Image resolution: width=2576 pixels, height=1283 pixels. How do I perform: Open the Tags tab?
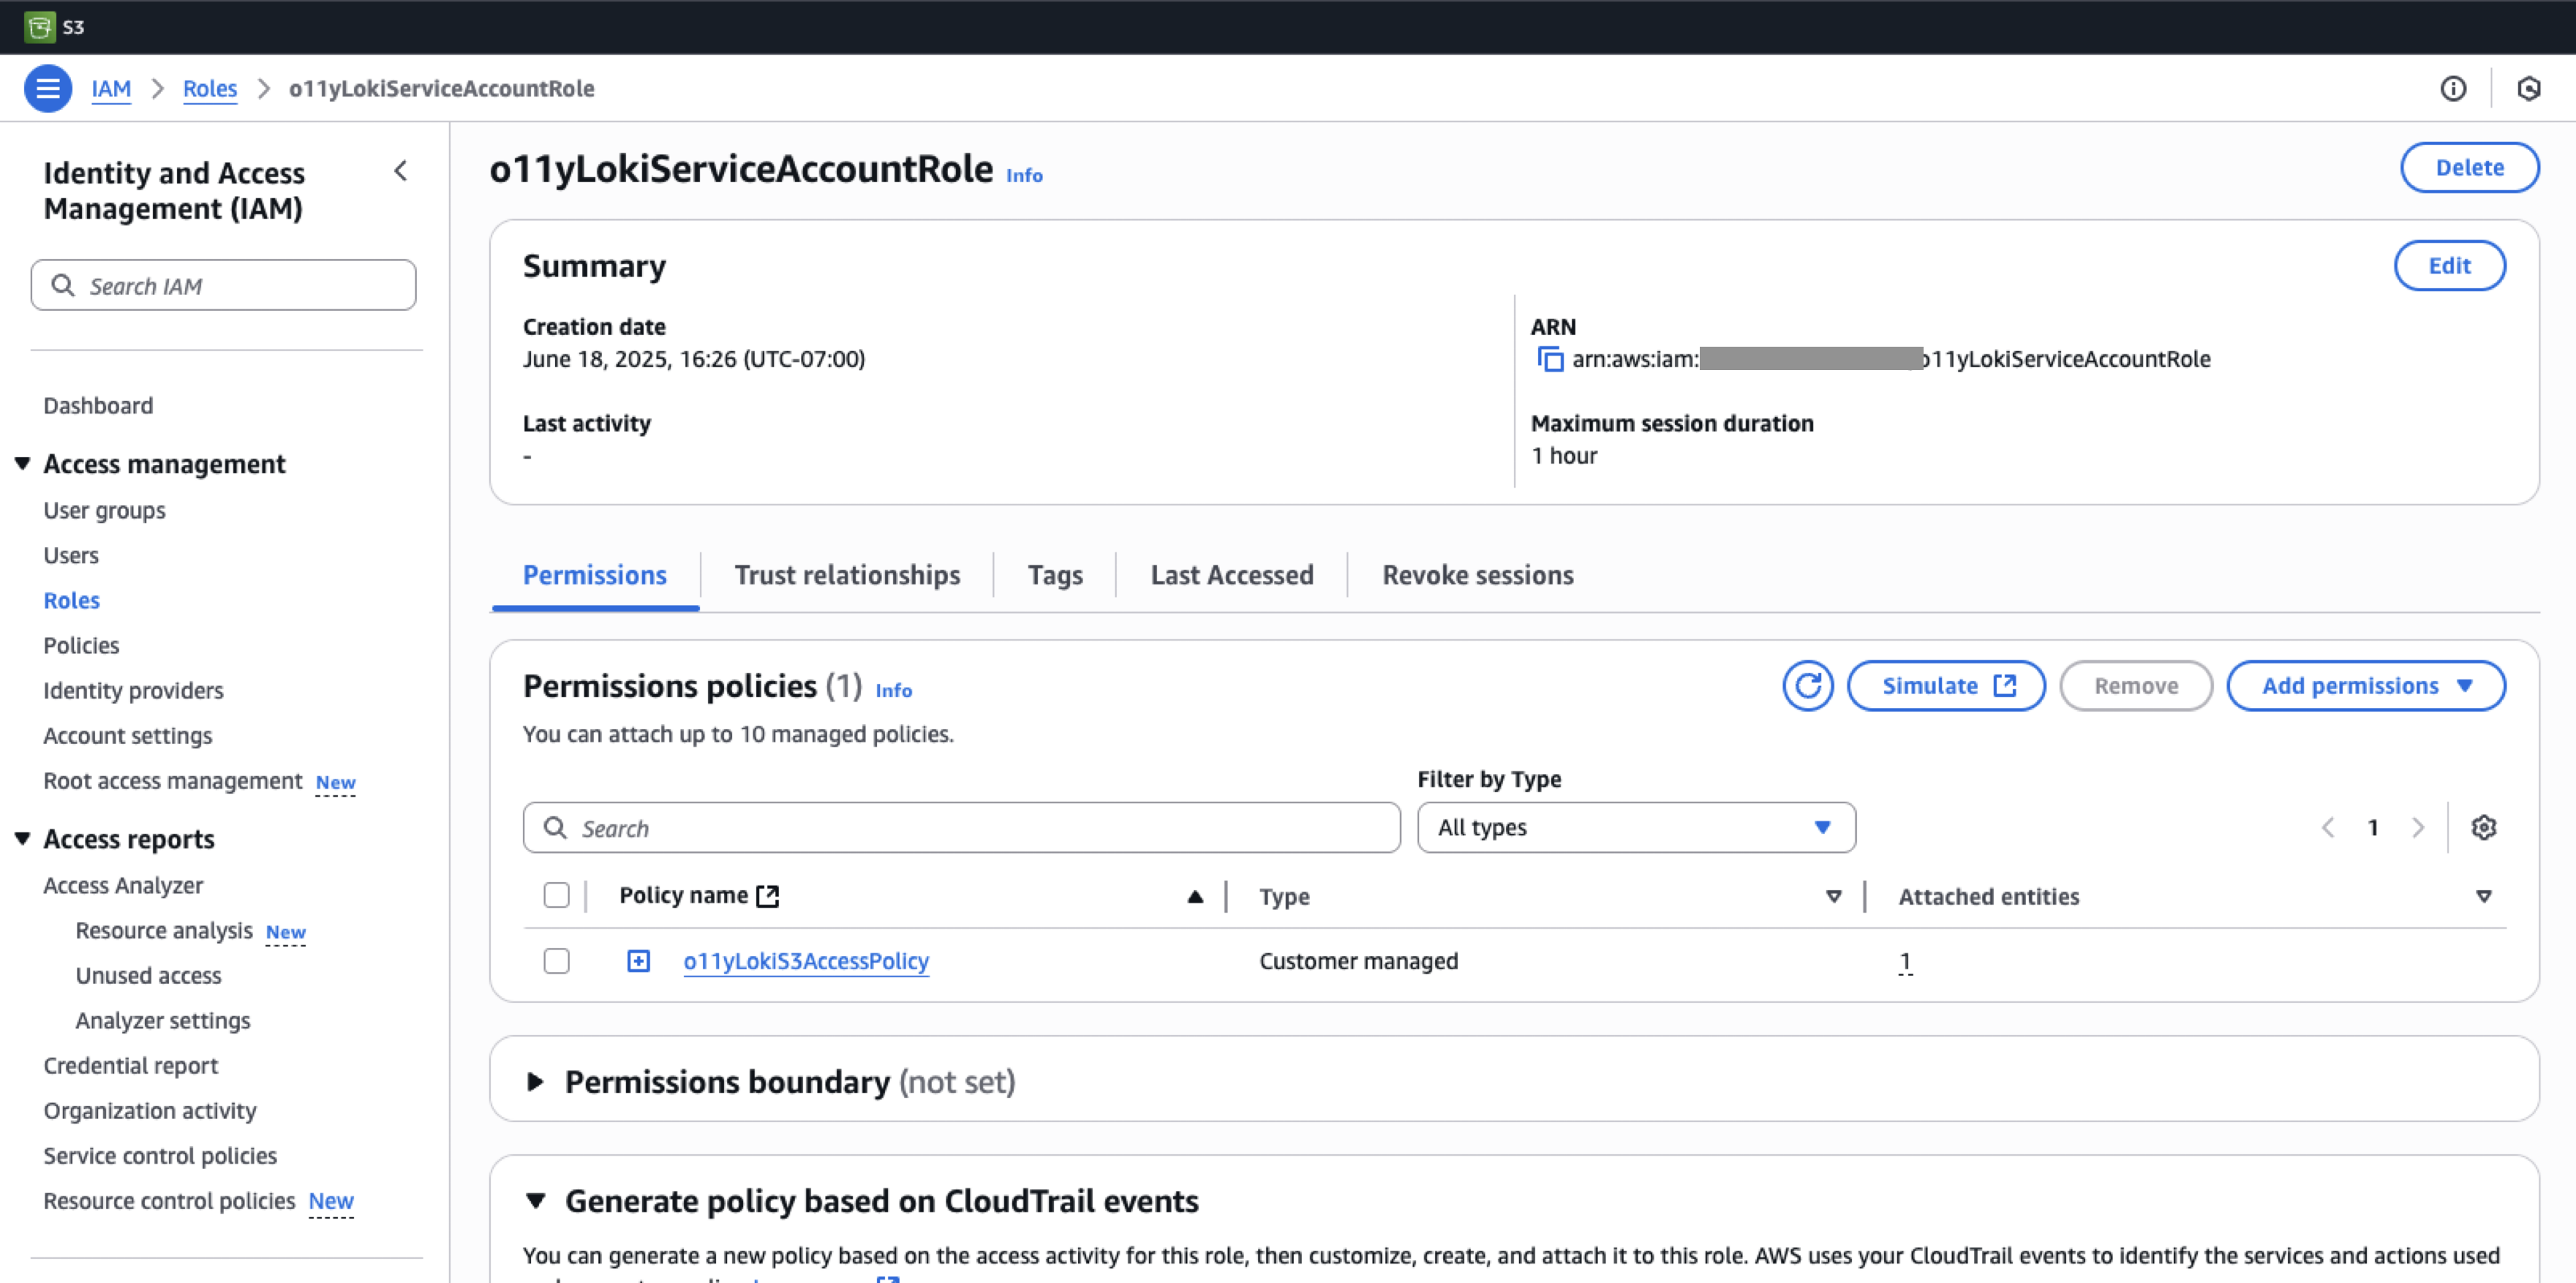pos(1055,575)
